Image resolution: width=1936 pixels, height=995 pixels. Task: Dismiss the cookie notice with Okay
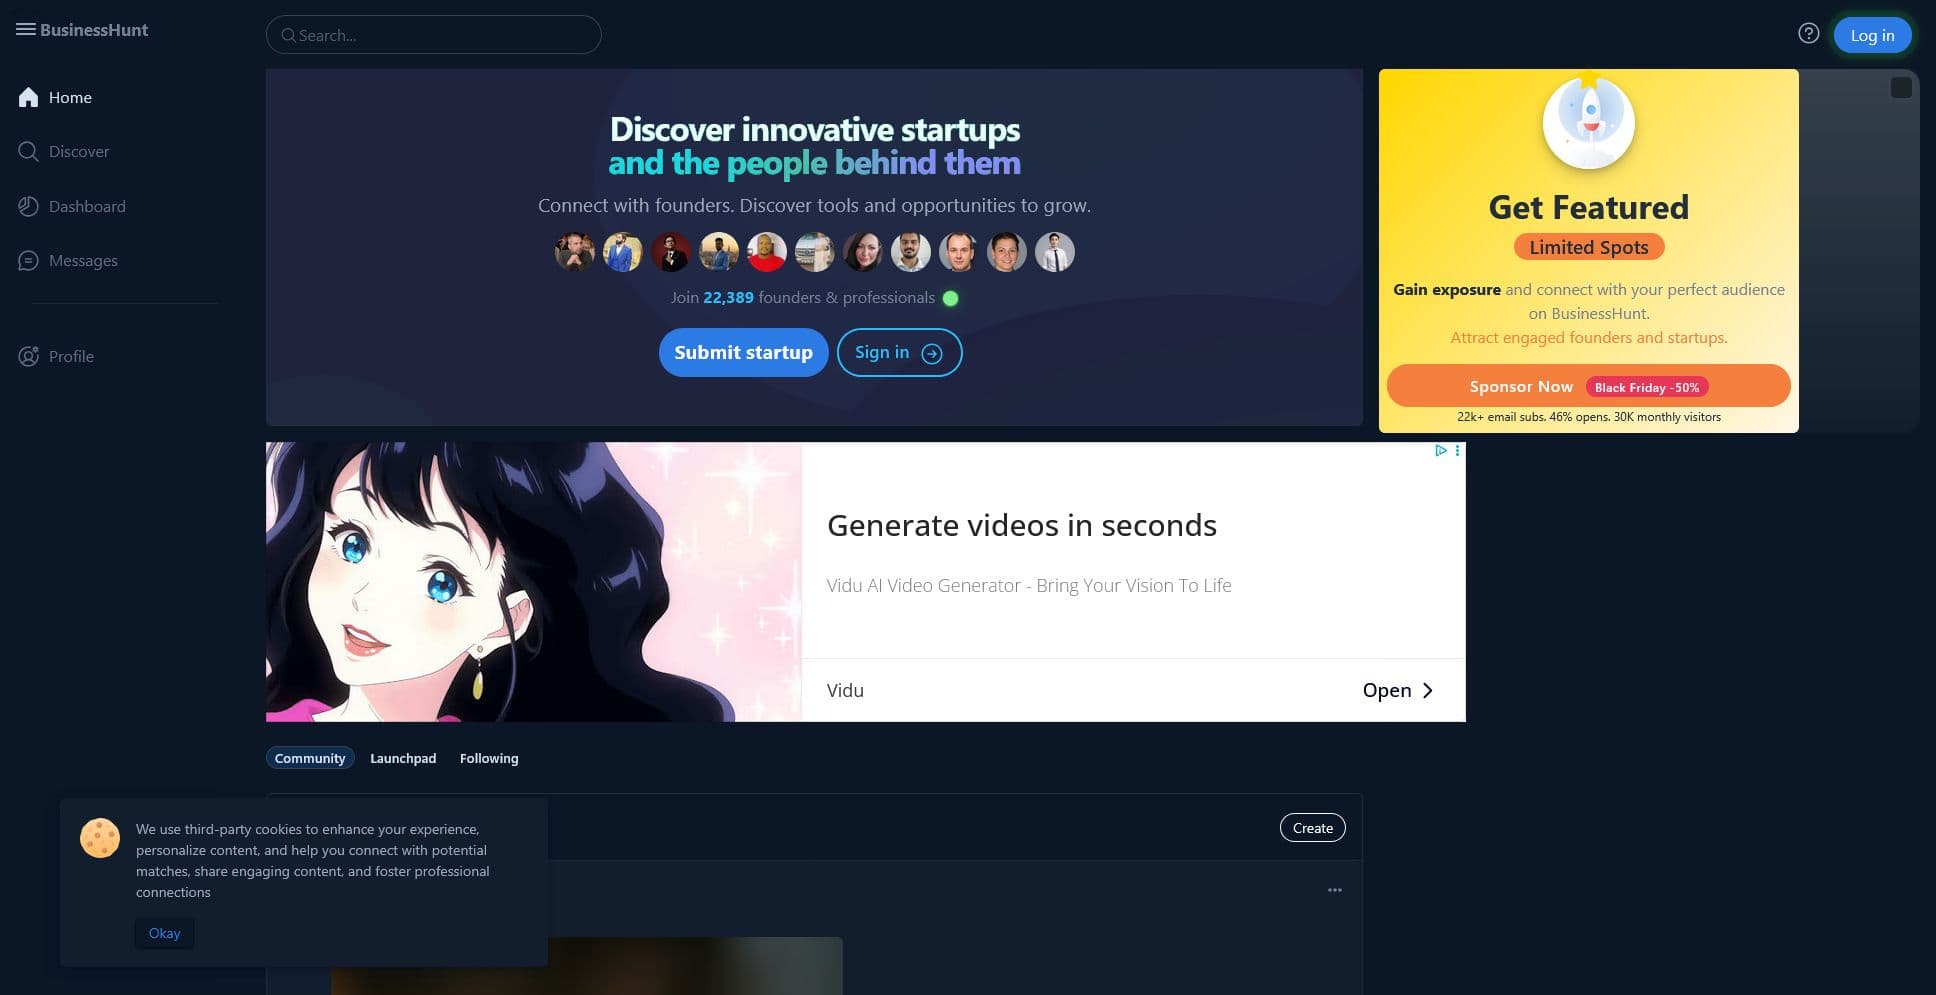pyautogui.click(x=164, y=933)
